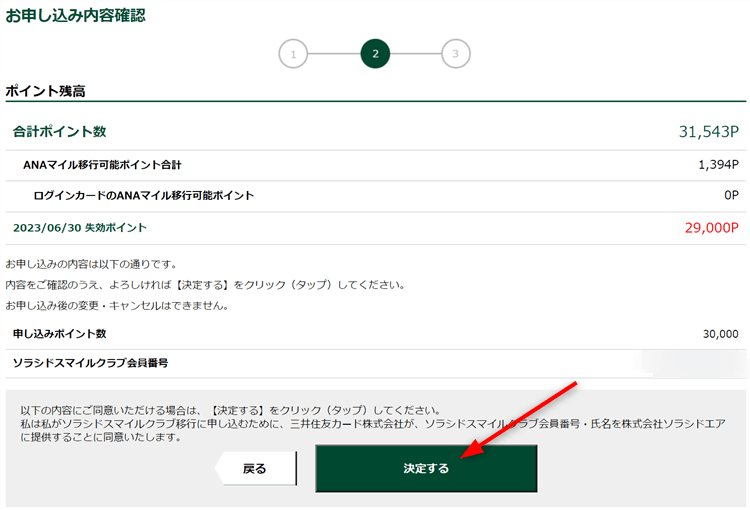Click the 1,394P value

(718, 165)
